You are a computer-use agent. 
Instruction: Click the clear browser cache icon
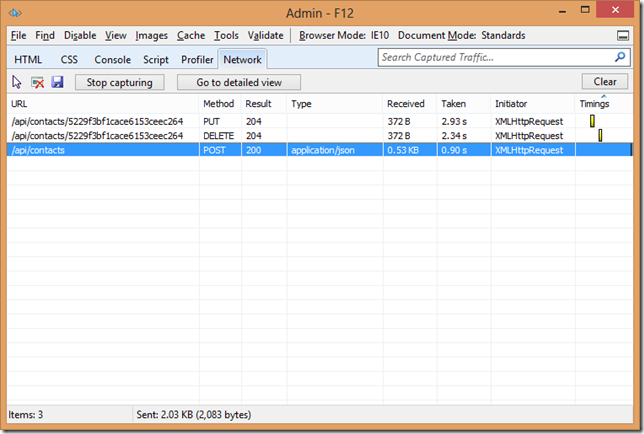coord(37,82)
